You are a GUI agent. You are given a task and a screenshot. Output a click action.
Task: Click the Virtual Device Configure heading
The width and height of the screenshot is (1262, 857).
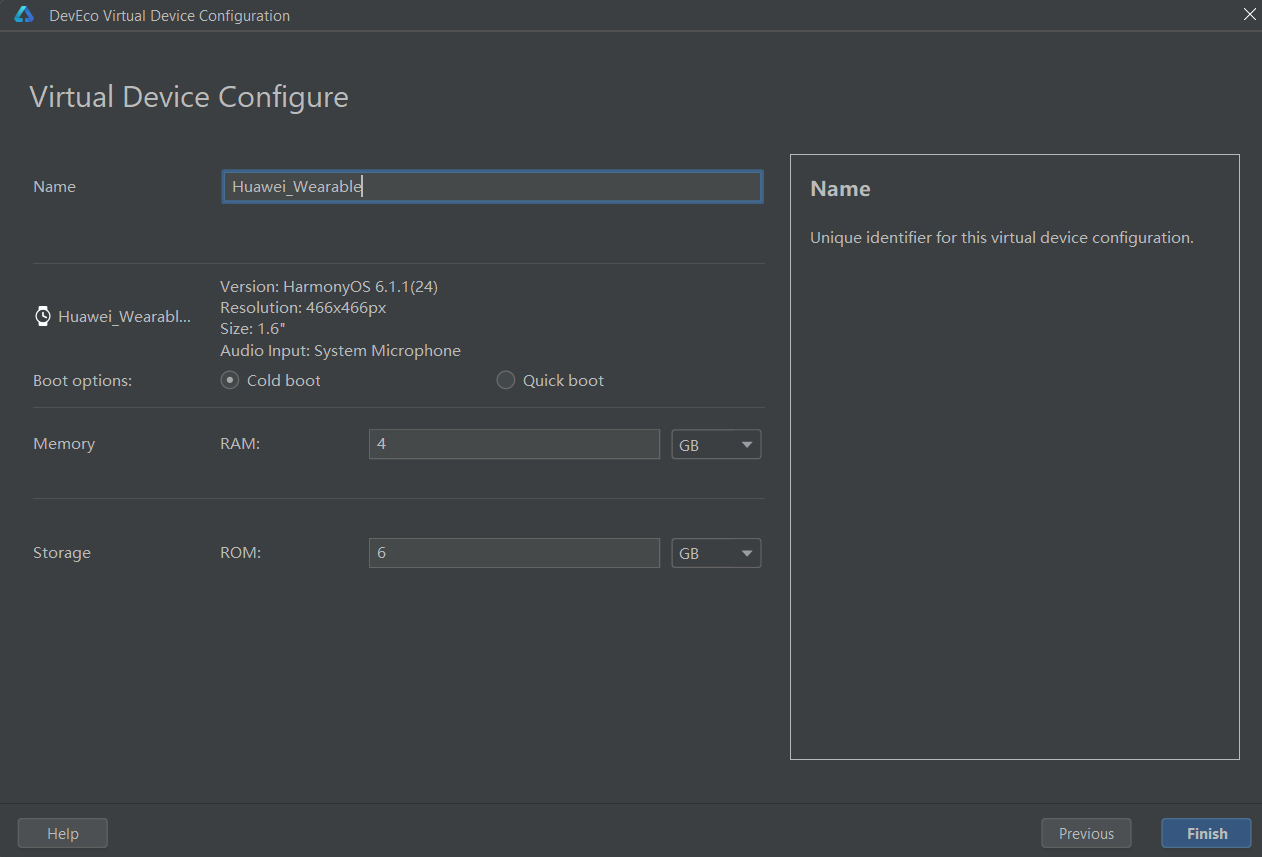(x=189, y=98)
